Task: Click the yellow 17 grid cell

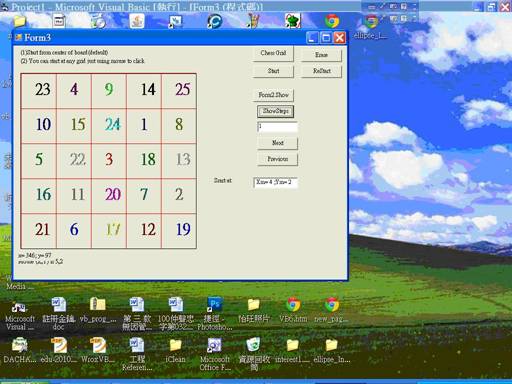Action: click(x=109, y=231)
